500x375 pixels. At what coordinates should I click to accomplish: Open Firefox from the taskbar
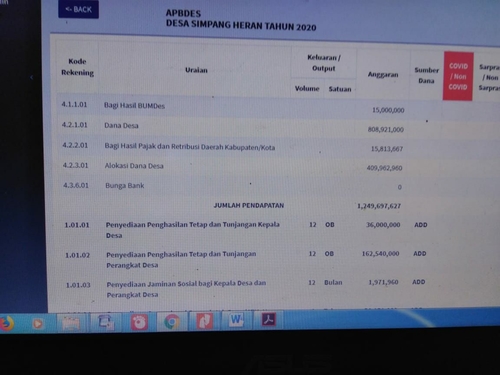[x=6, y=323]
